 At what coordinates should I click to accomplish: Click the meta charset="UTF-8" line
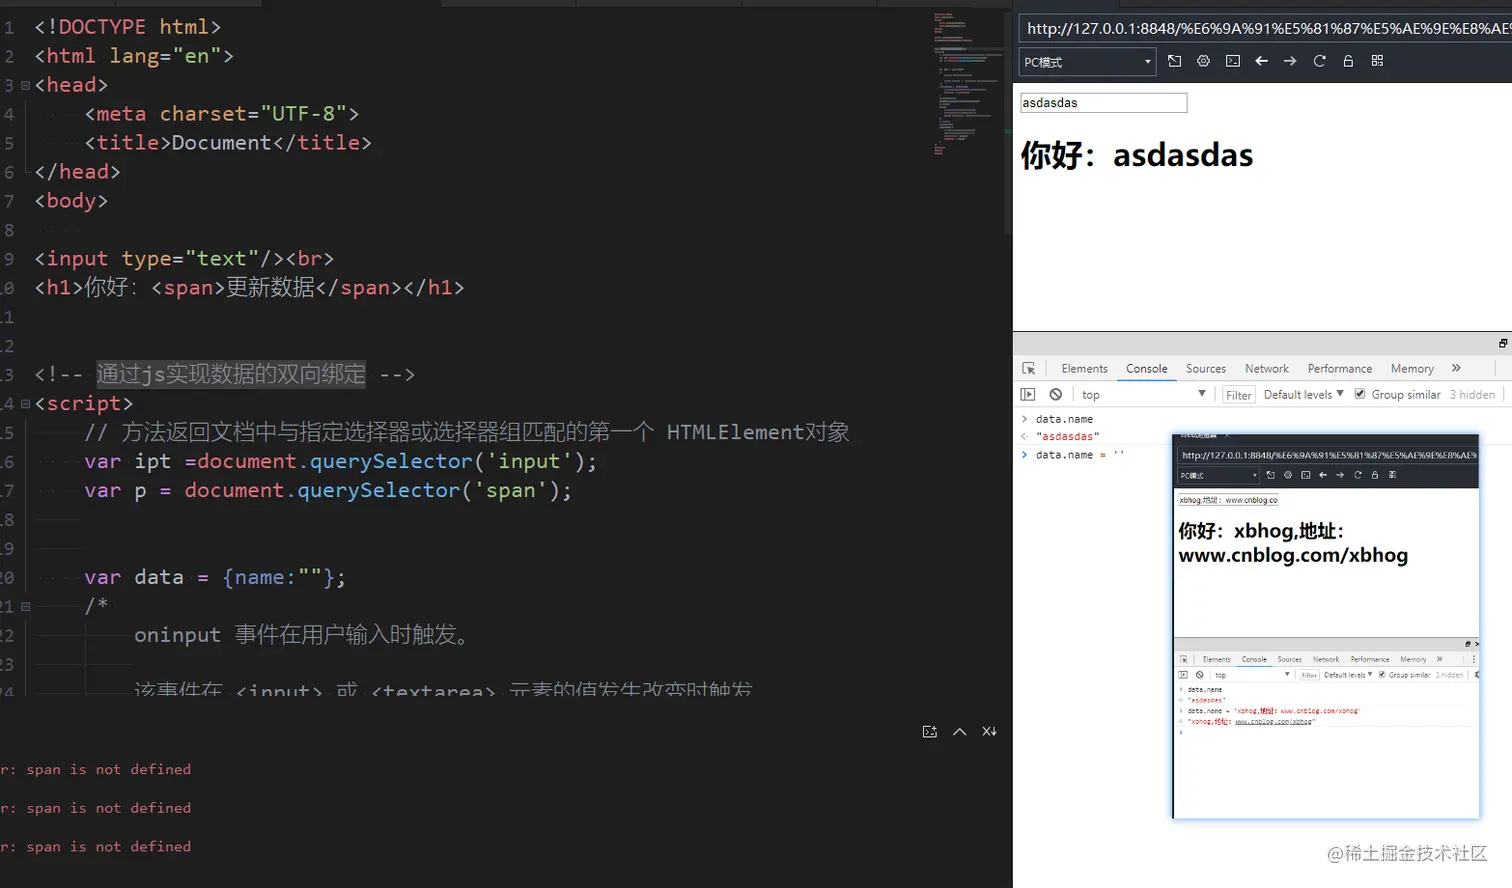pyautogui.click(x=222, y=114)
